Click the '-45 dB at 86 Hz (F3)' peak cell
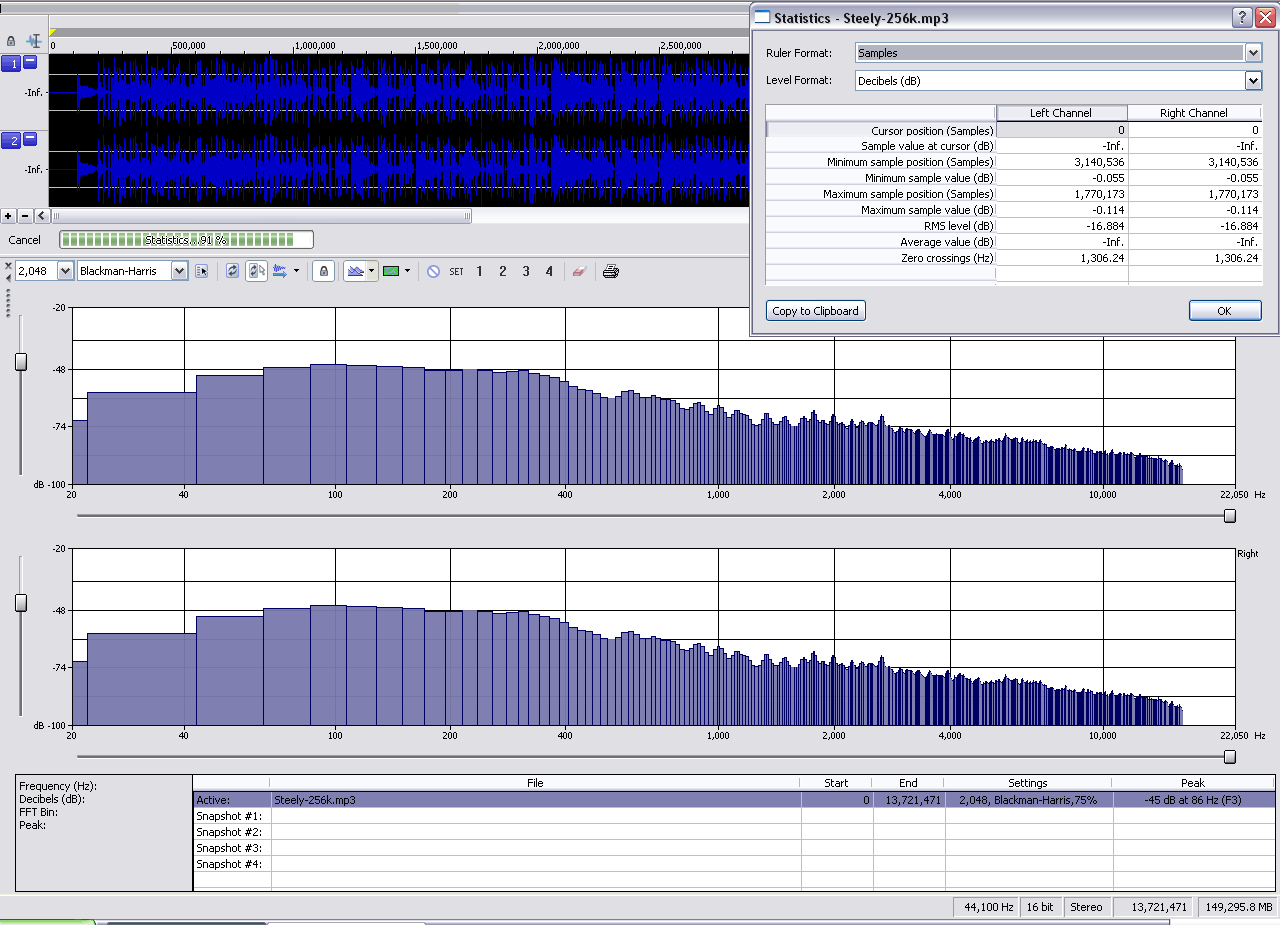The image size is (1280, 925). click(1193, 800)
